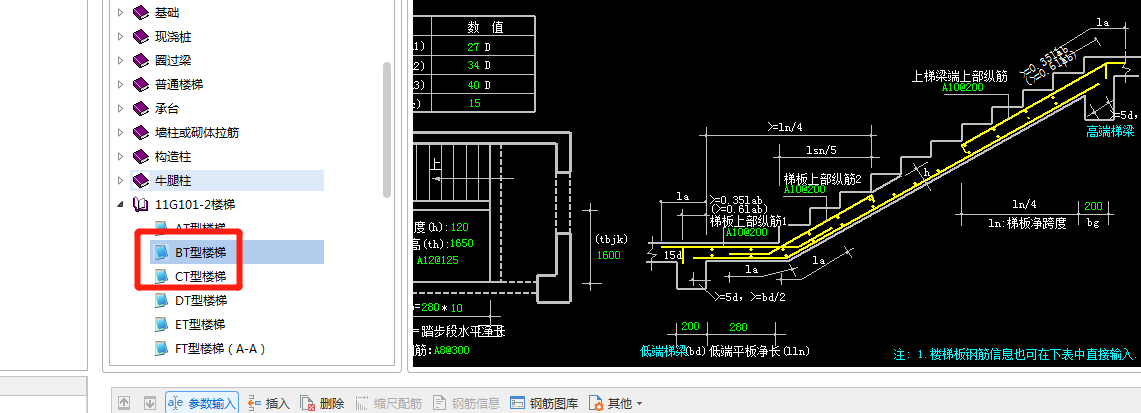Expand the 基础 tree node
Viewport: 1141px width, 413px height.
pyautogui.click(x=121, y=12)
